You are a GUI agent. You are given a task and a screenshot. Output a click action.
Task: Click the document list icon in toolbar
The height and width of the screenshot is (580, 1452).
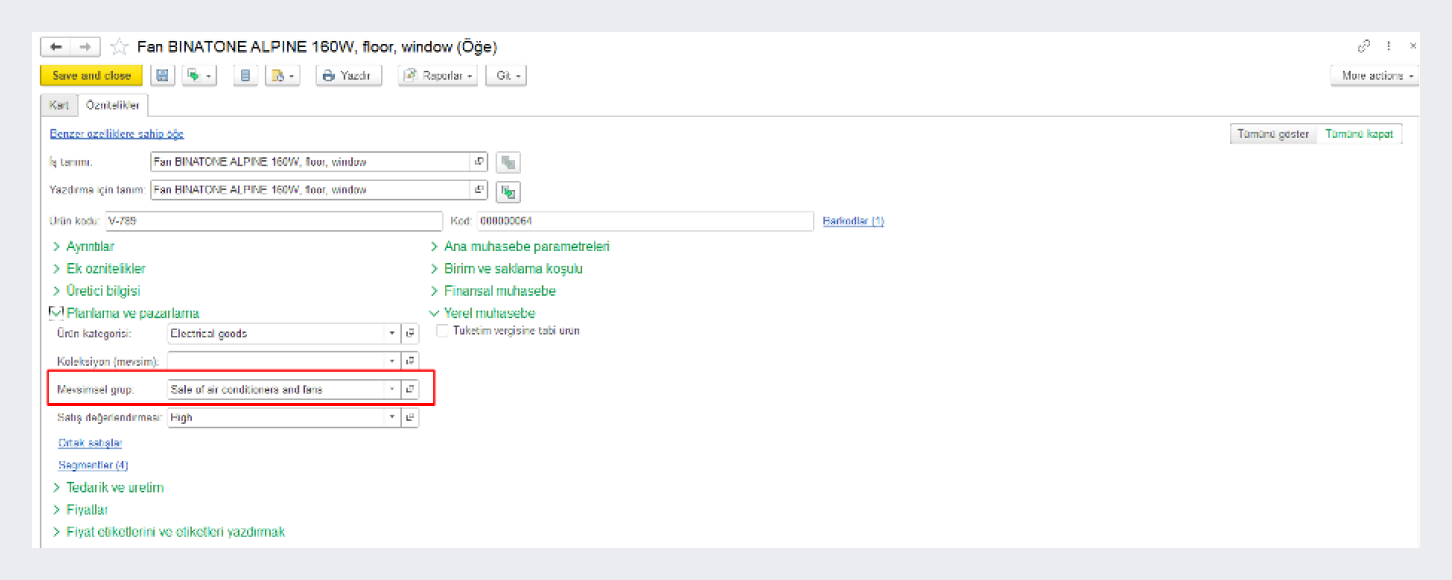point(244,76)
